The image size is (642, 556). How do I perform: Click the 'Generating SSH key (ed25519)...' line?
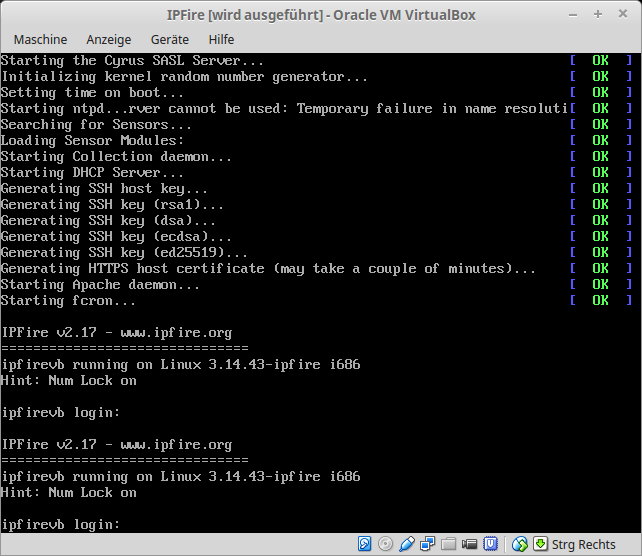click(124, 252)
